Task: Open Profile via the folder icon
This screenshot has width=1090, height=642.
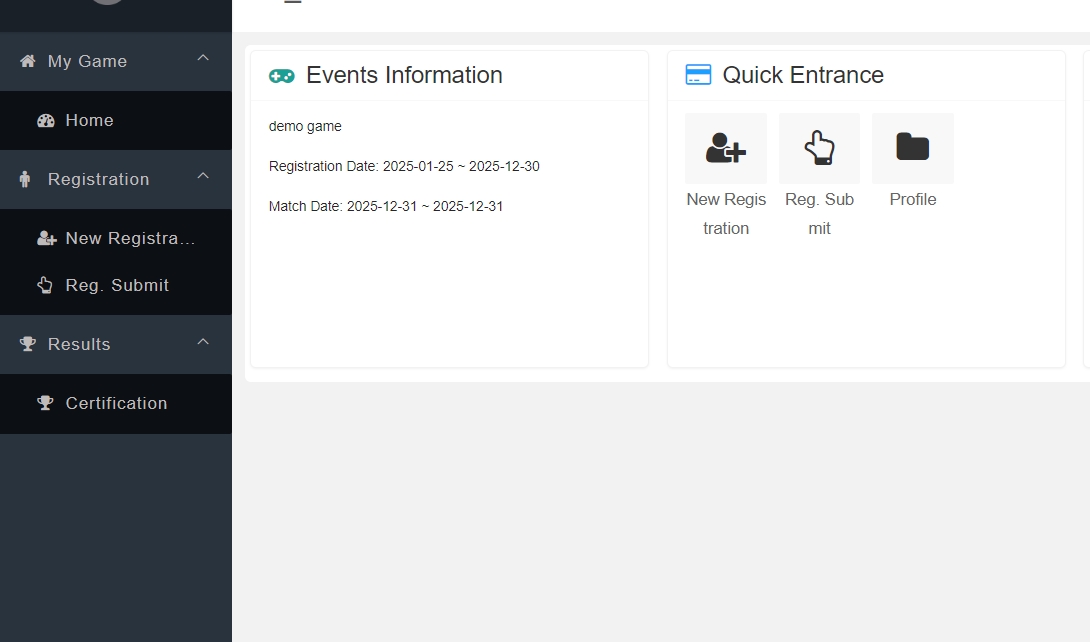Action: coord(912,147)
